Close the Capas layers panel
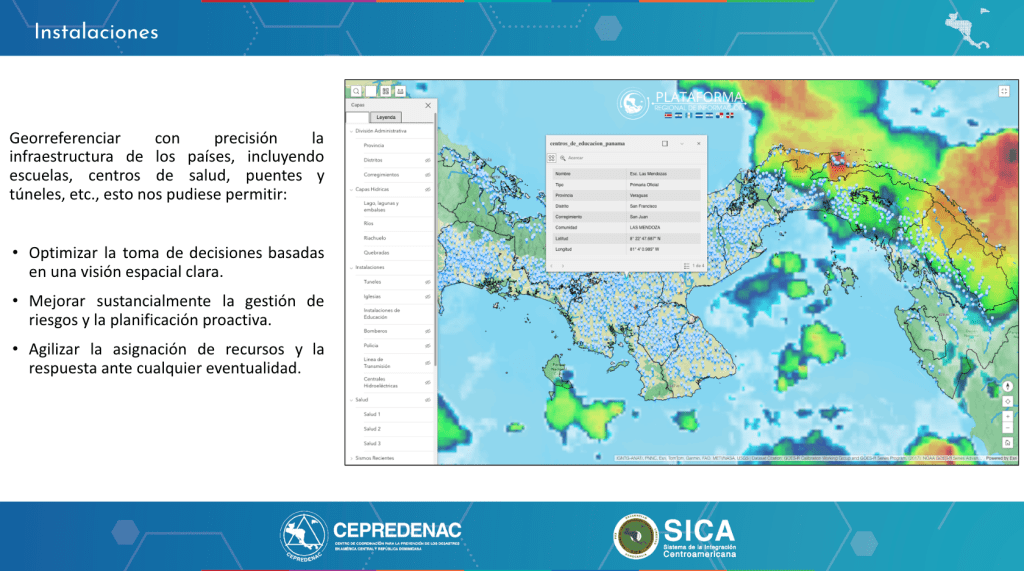This screenshot has width=1024, height=571. tap(428, 105)
